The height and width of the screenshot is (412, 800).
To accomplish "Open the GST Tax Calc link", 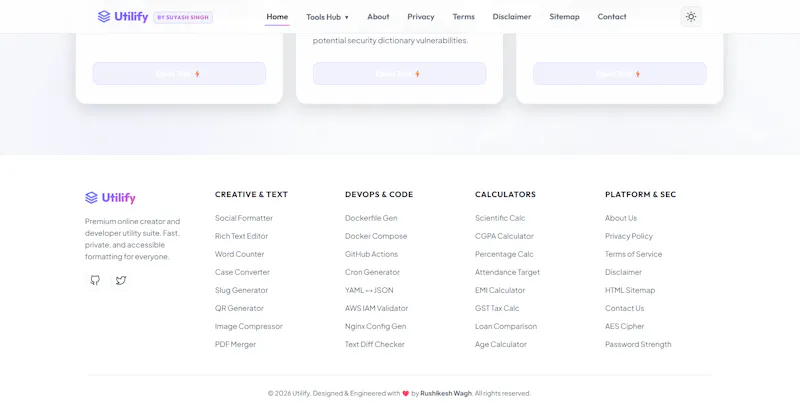I will pos(497,308).
